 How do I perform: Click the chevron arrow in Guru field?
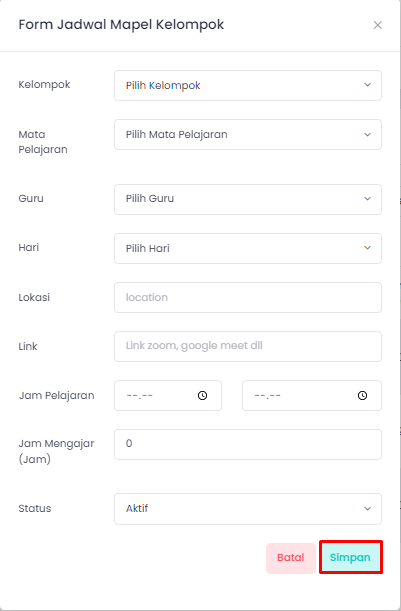(x=367, y=199)
